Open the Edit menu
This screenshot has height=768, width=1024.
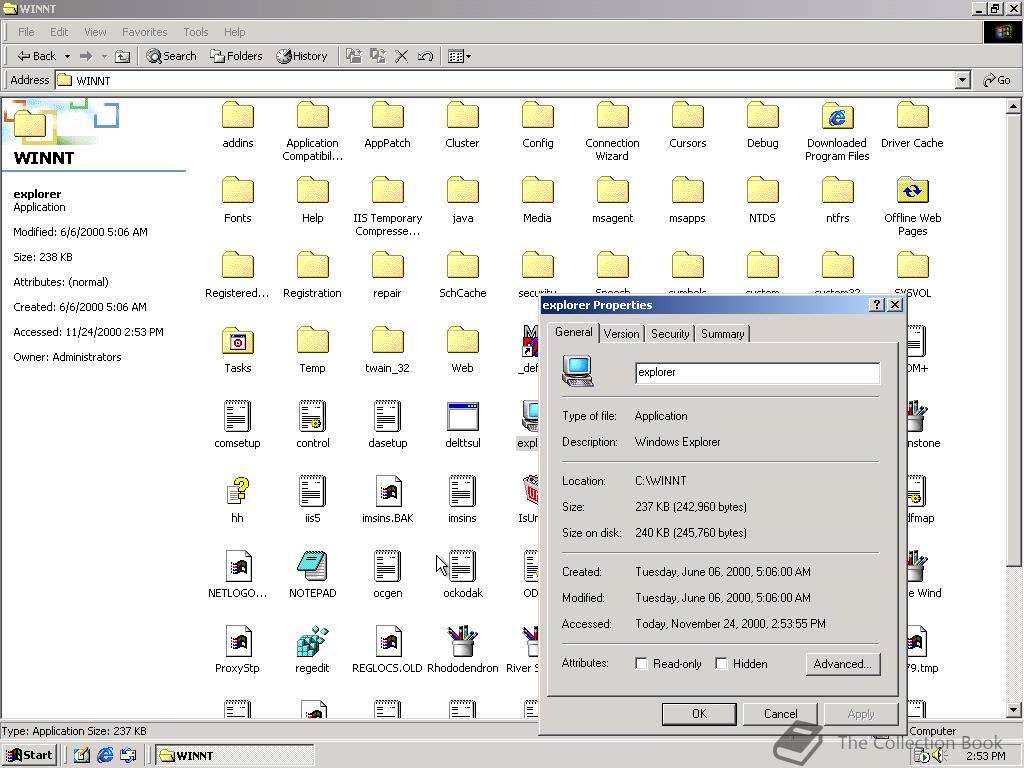point(59,32)
